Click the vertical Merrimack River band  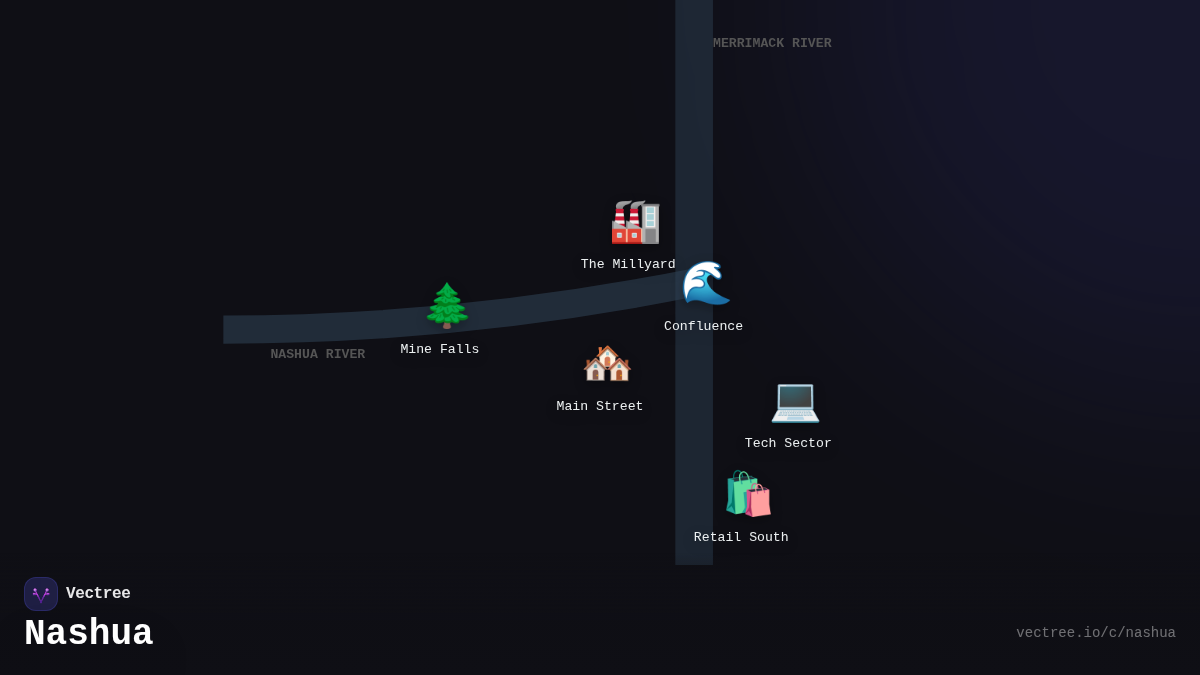694,130
